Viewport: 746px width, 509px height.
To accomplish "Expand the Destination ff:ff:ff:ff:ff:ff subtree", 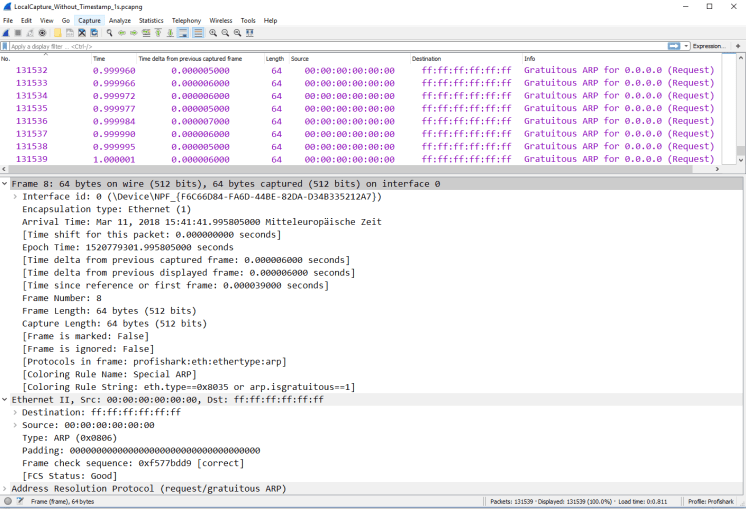I will click(x=15, y=412).
